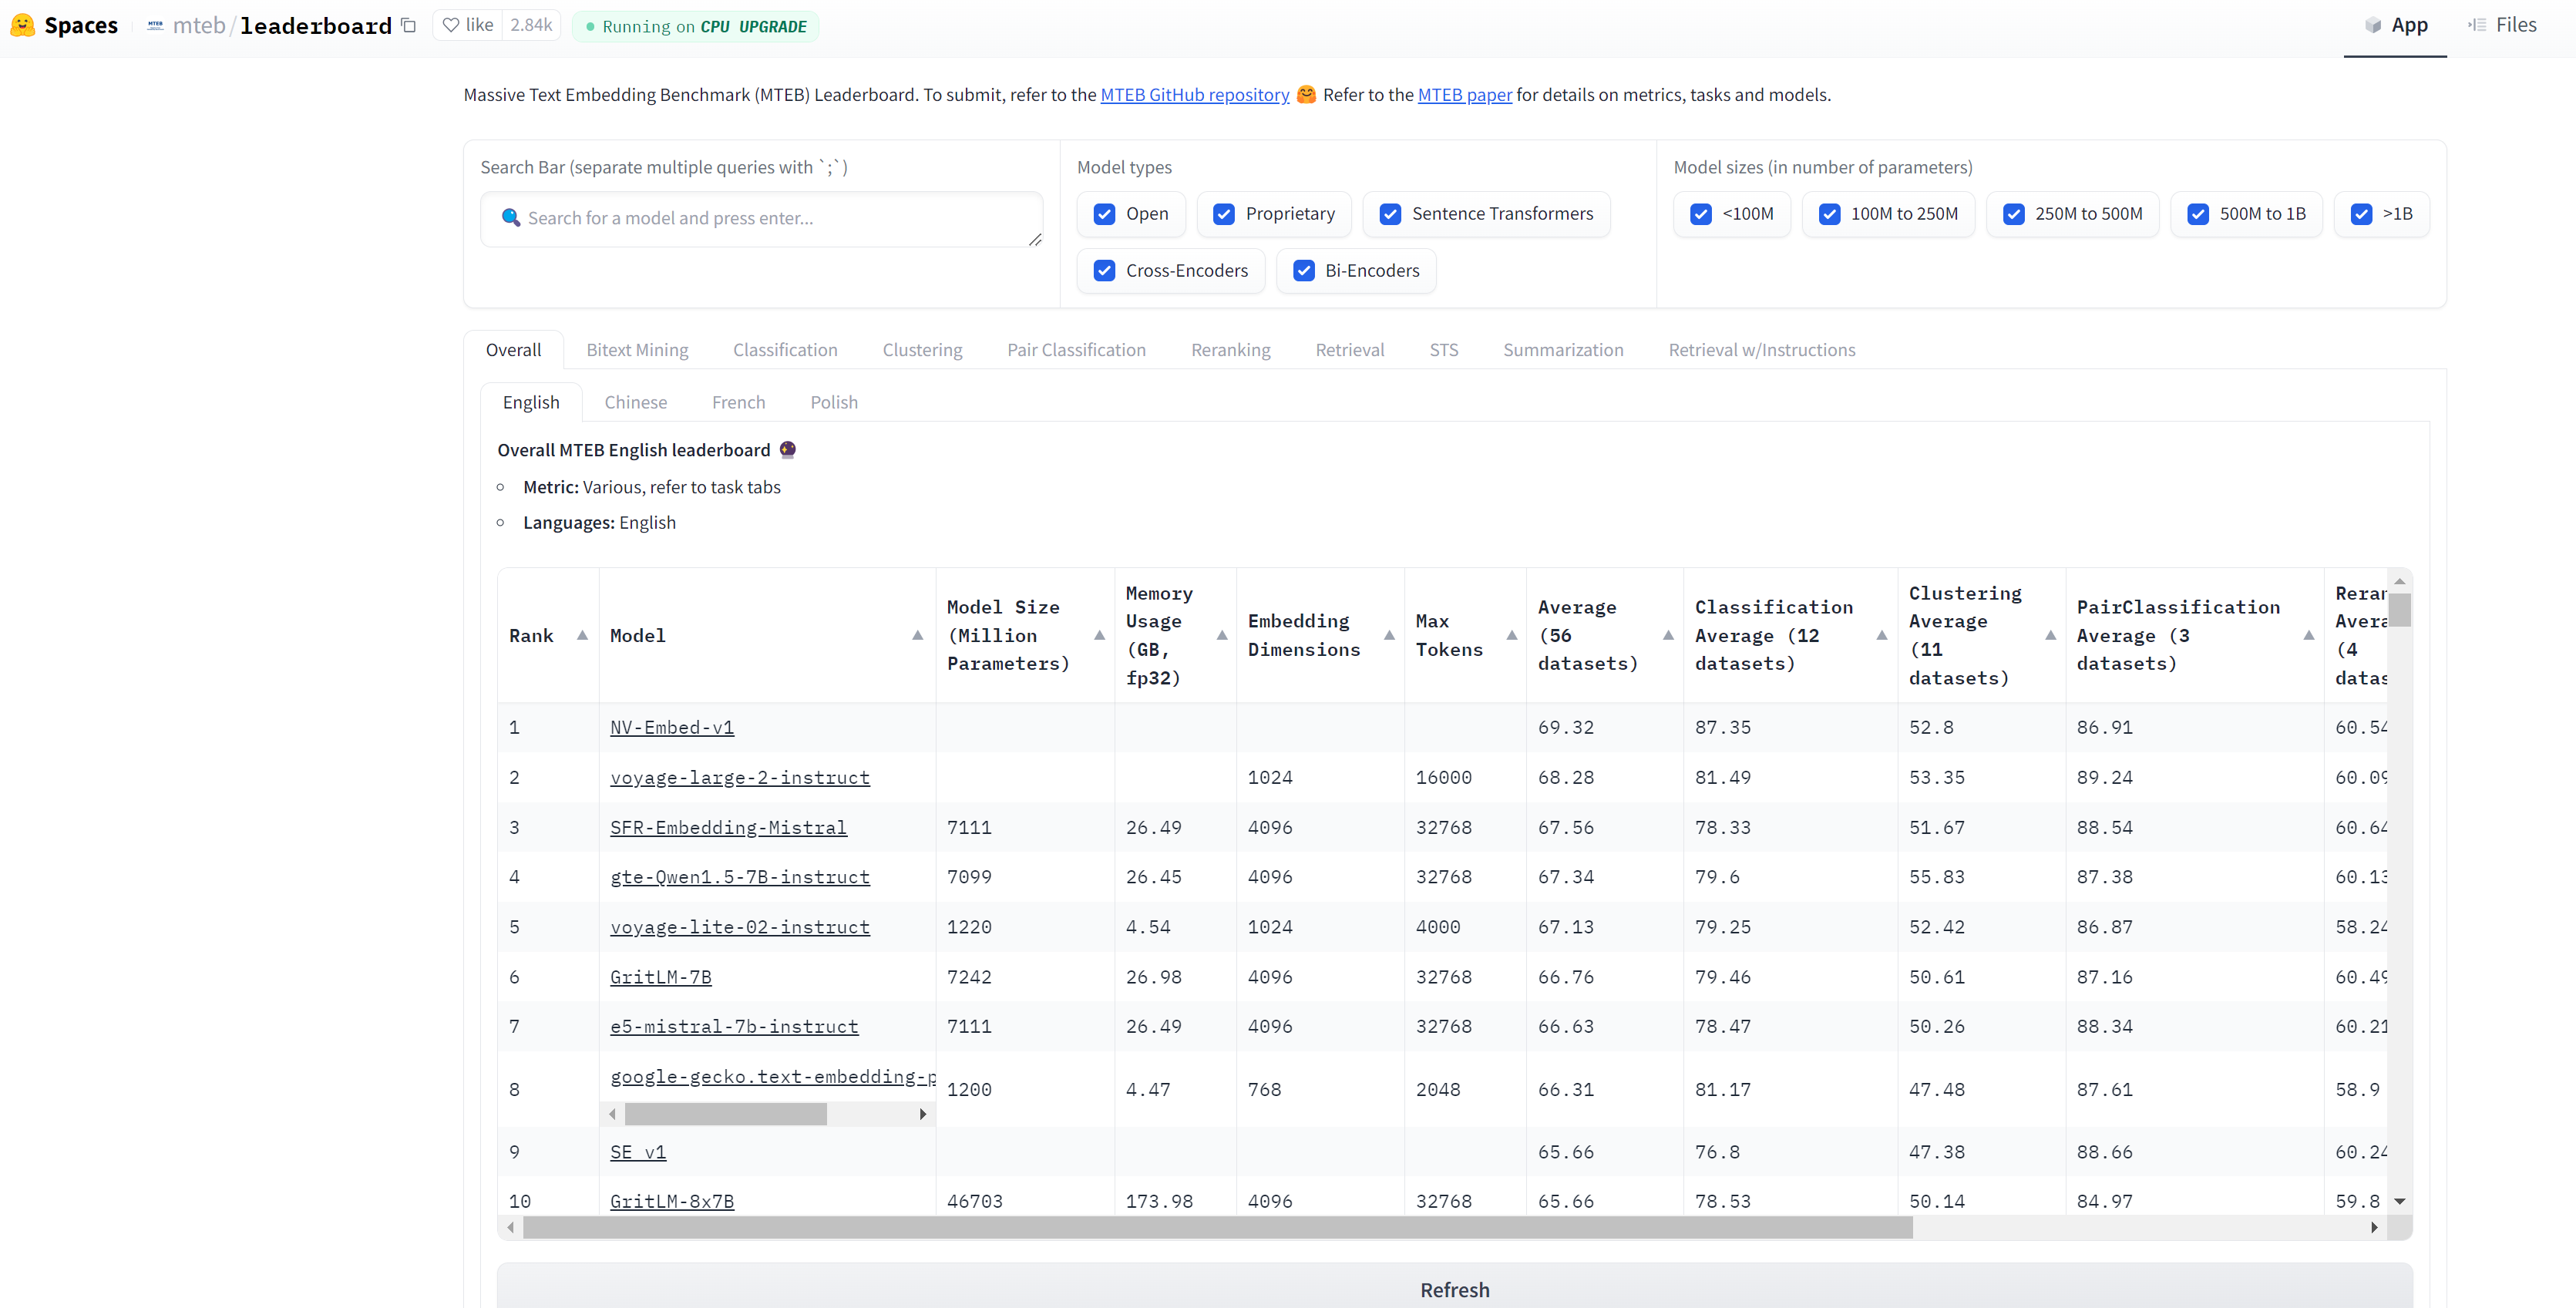This screenshot has width=2576, height=1308.
Task: Click the table horizontal scrollbar
Action: coord(1216,1228)
